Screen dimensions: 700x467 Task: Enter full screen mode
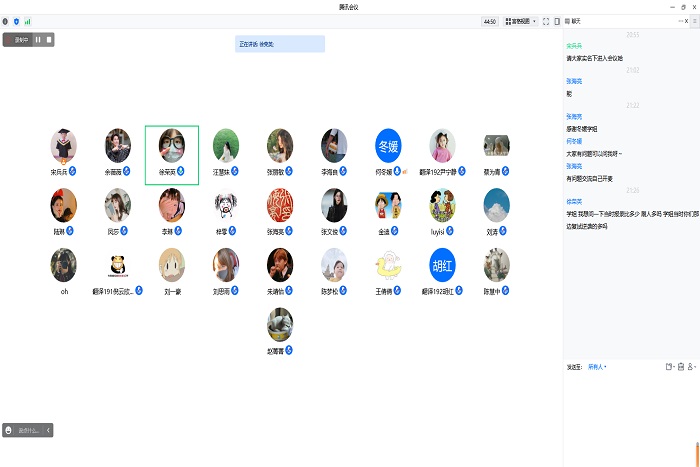point(546,20)
